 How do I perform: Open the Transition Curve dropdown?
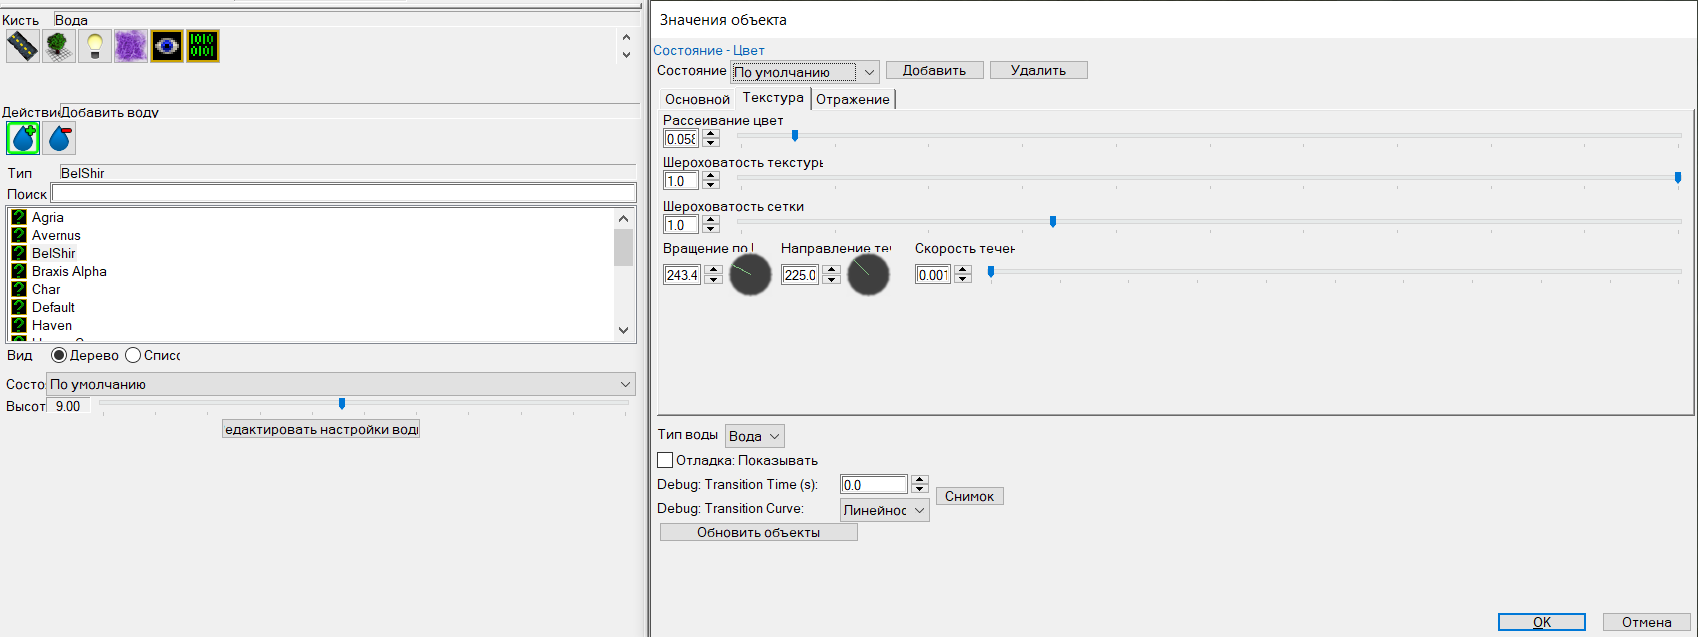tap(885, 510)
